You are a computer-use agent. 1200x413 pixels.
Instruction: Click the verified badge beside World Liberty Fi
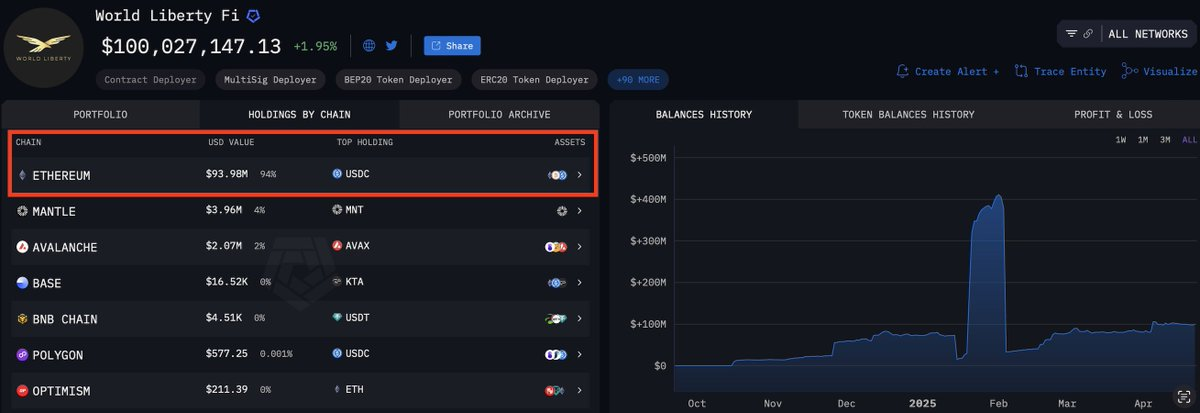(254, 17)
